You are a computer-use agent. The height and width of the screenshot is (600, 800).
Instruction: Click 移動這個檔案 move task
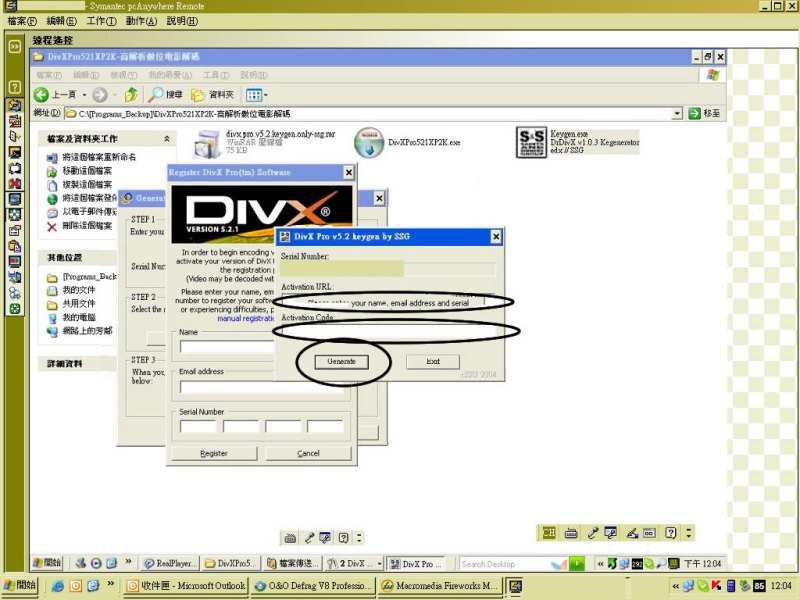[x=79, y=171]
